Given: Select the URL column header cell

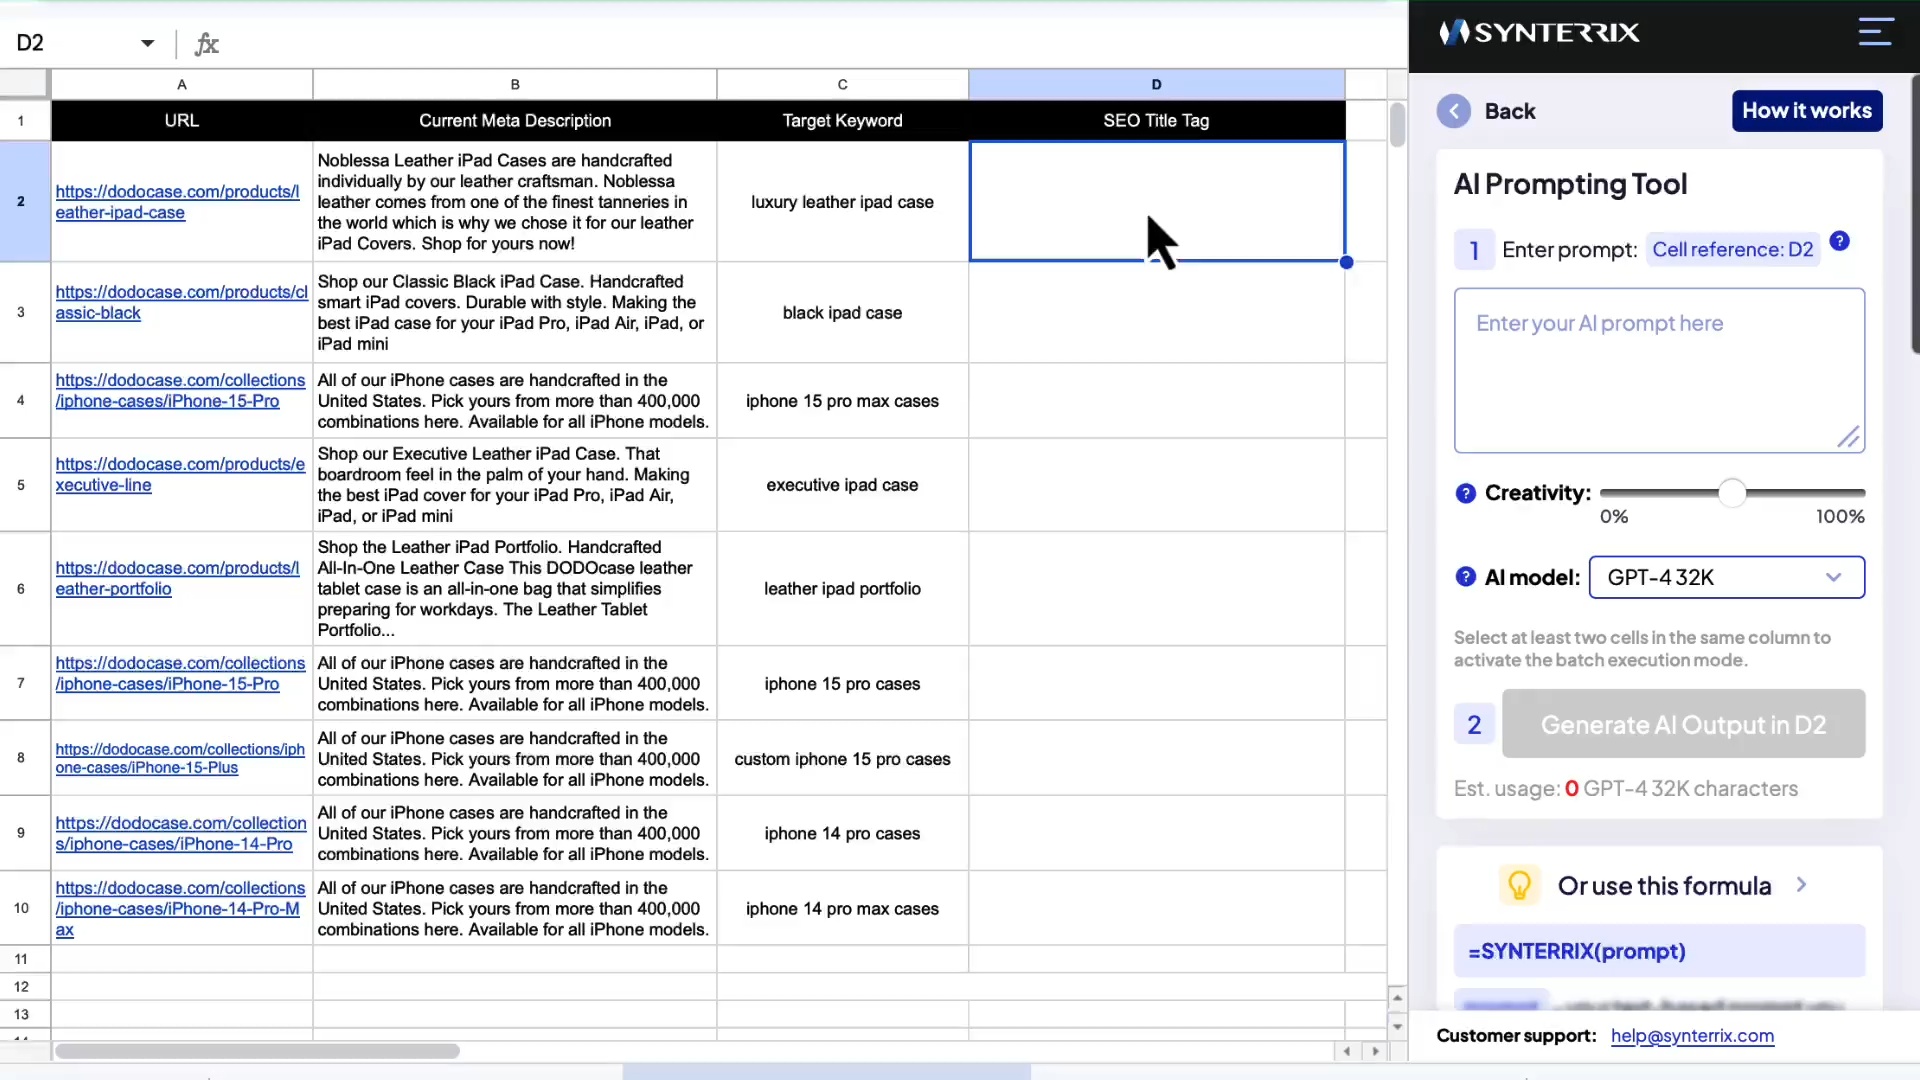Looking at the screenshot, I should [181, 120].
